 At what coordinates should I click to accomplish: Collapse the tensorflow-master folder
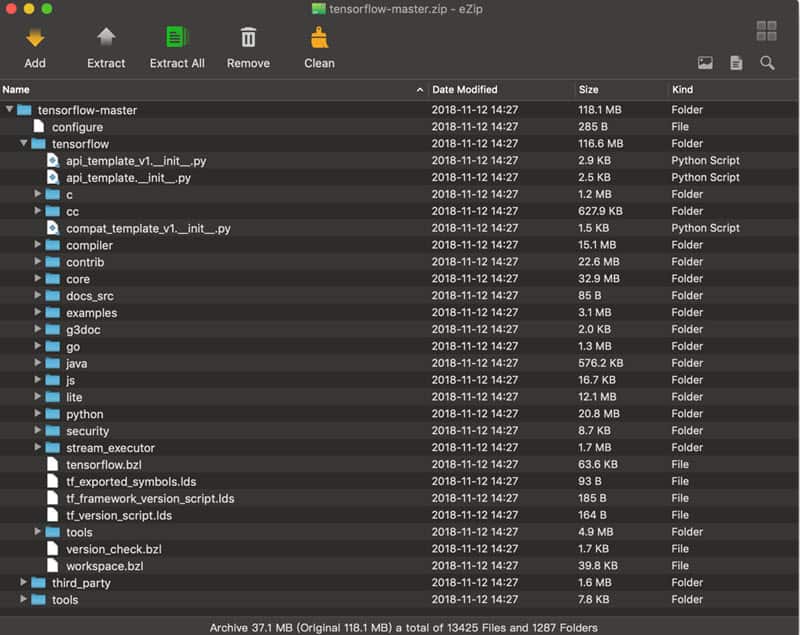point(10,110)
